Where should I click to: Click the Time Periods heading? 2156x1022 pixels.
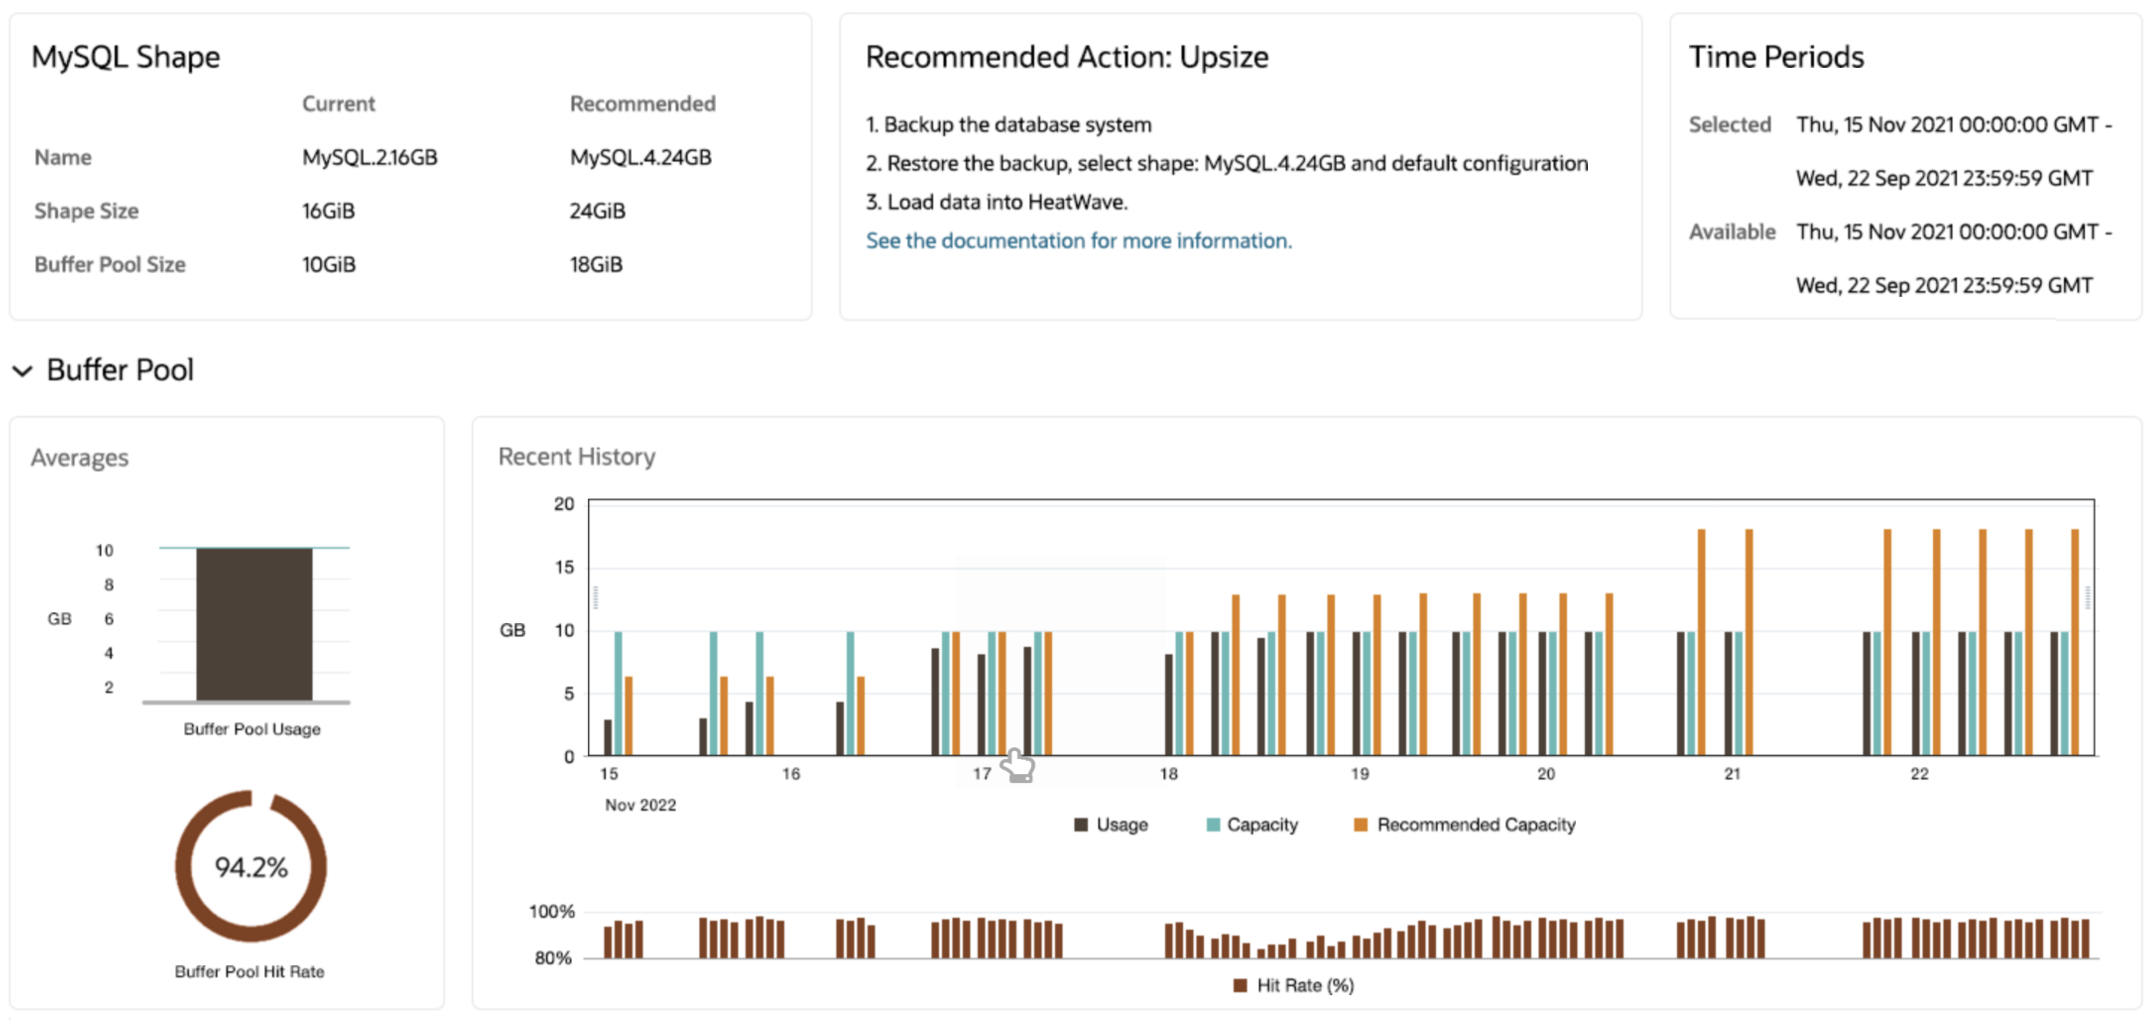click(1776, 57)
